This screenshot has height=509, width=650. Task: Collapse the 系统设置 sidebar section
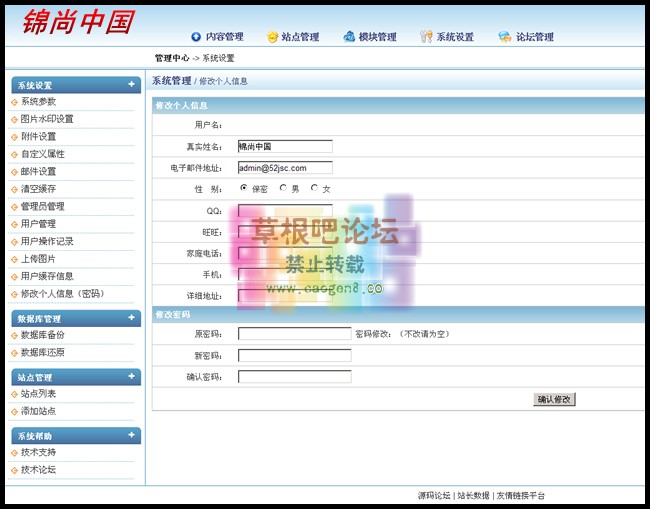click(x=131, y=85)
